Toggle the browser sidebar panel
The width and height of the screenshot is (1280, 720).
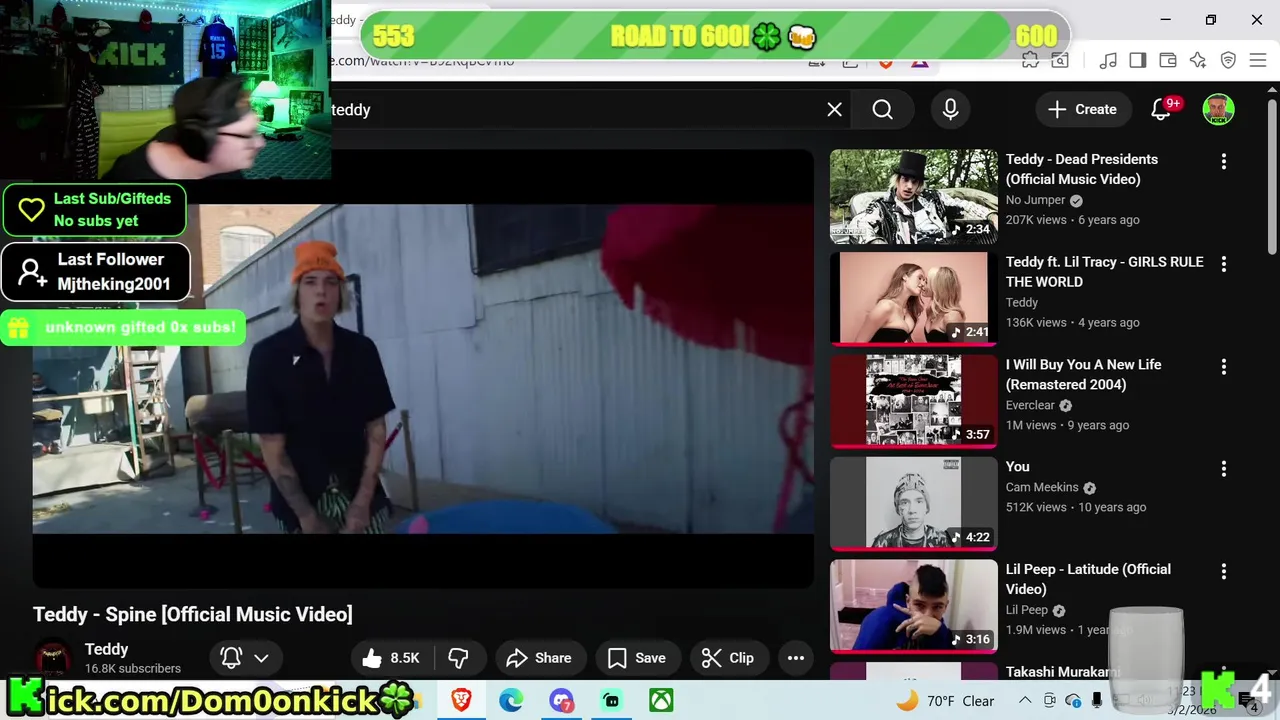[1137, 61]
